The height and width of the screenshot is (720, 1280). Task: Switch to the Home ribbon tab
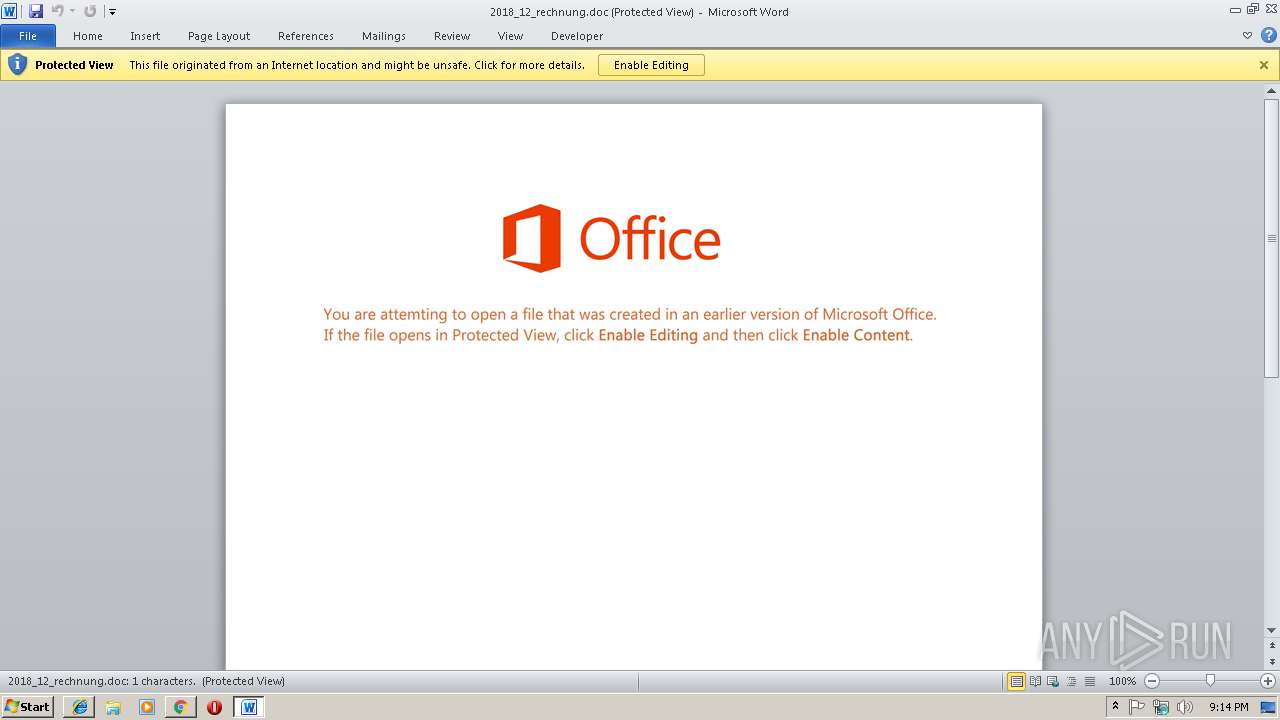(x=88, y=36)
